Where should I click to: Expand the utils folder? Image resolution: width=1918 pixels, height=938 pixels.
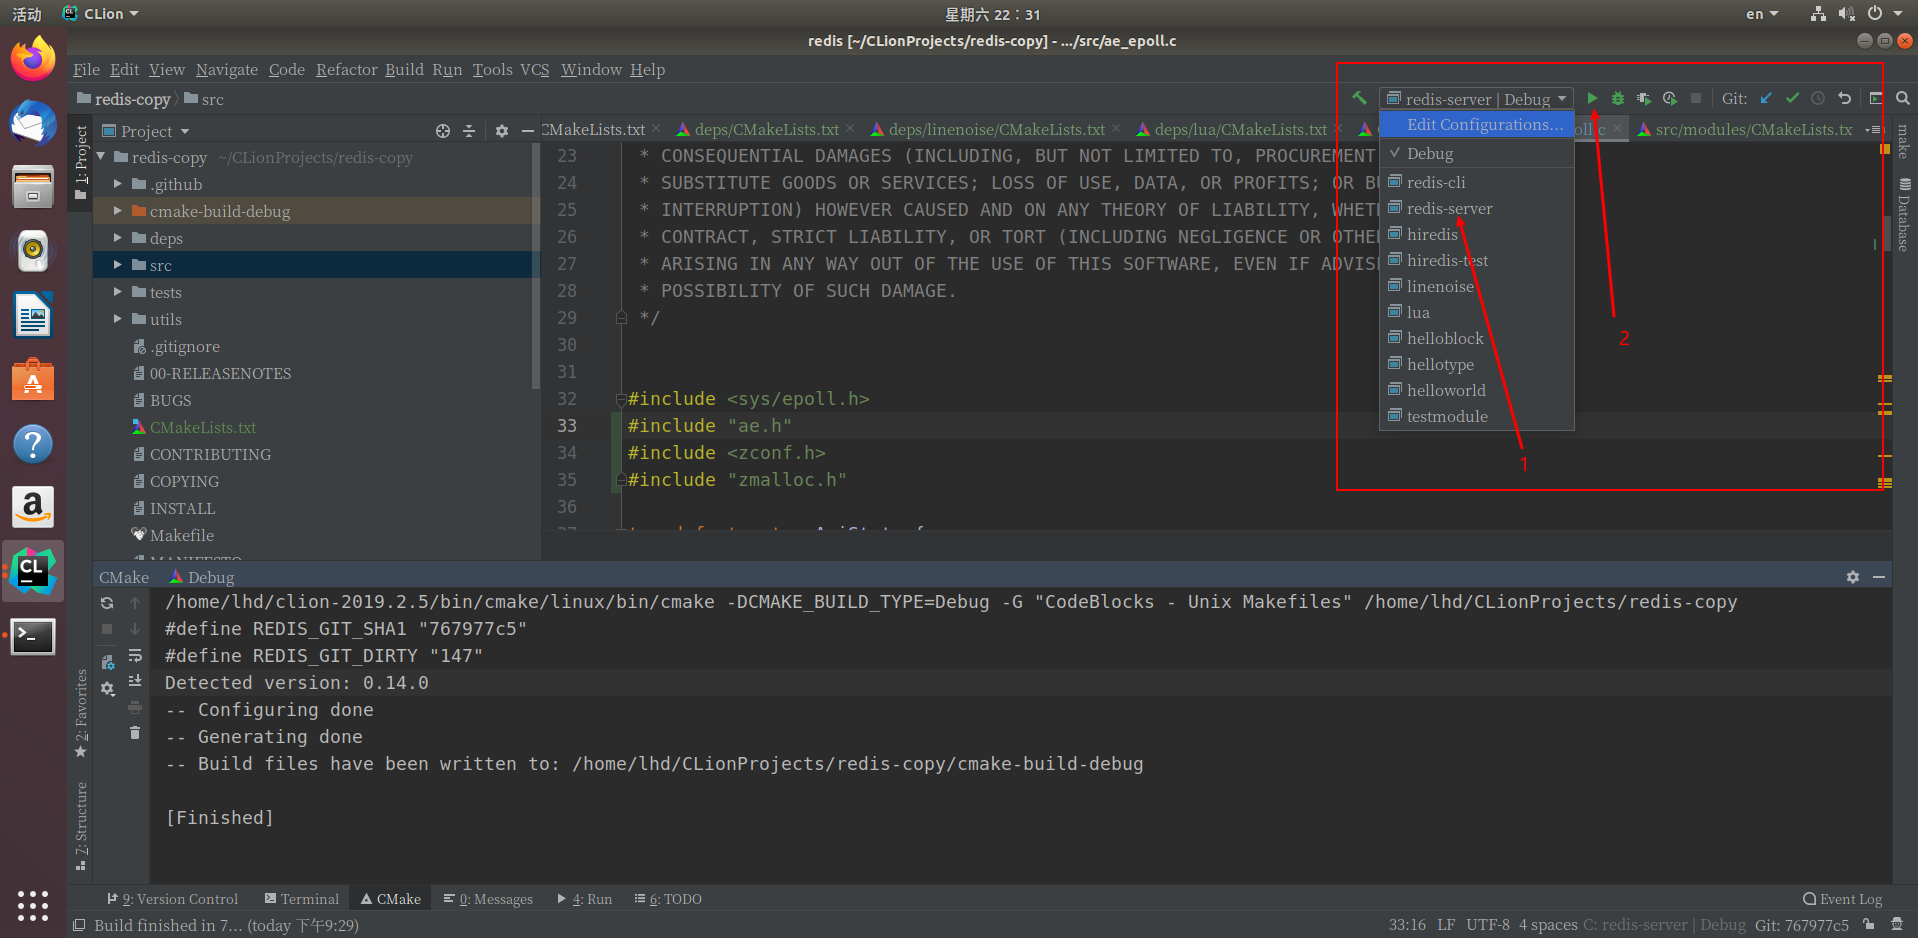click(x=118, y=319)
